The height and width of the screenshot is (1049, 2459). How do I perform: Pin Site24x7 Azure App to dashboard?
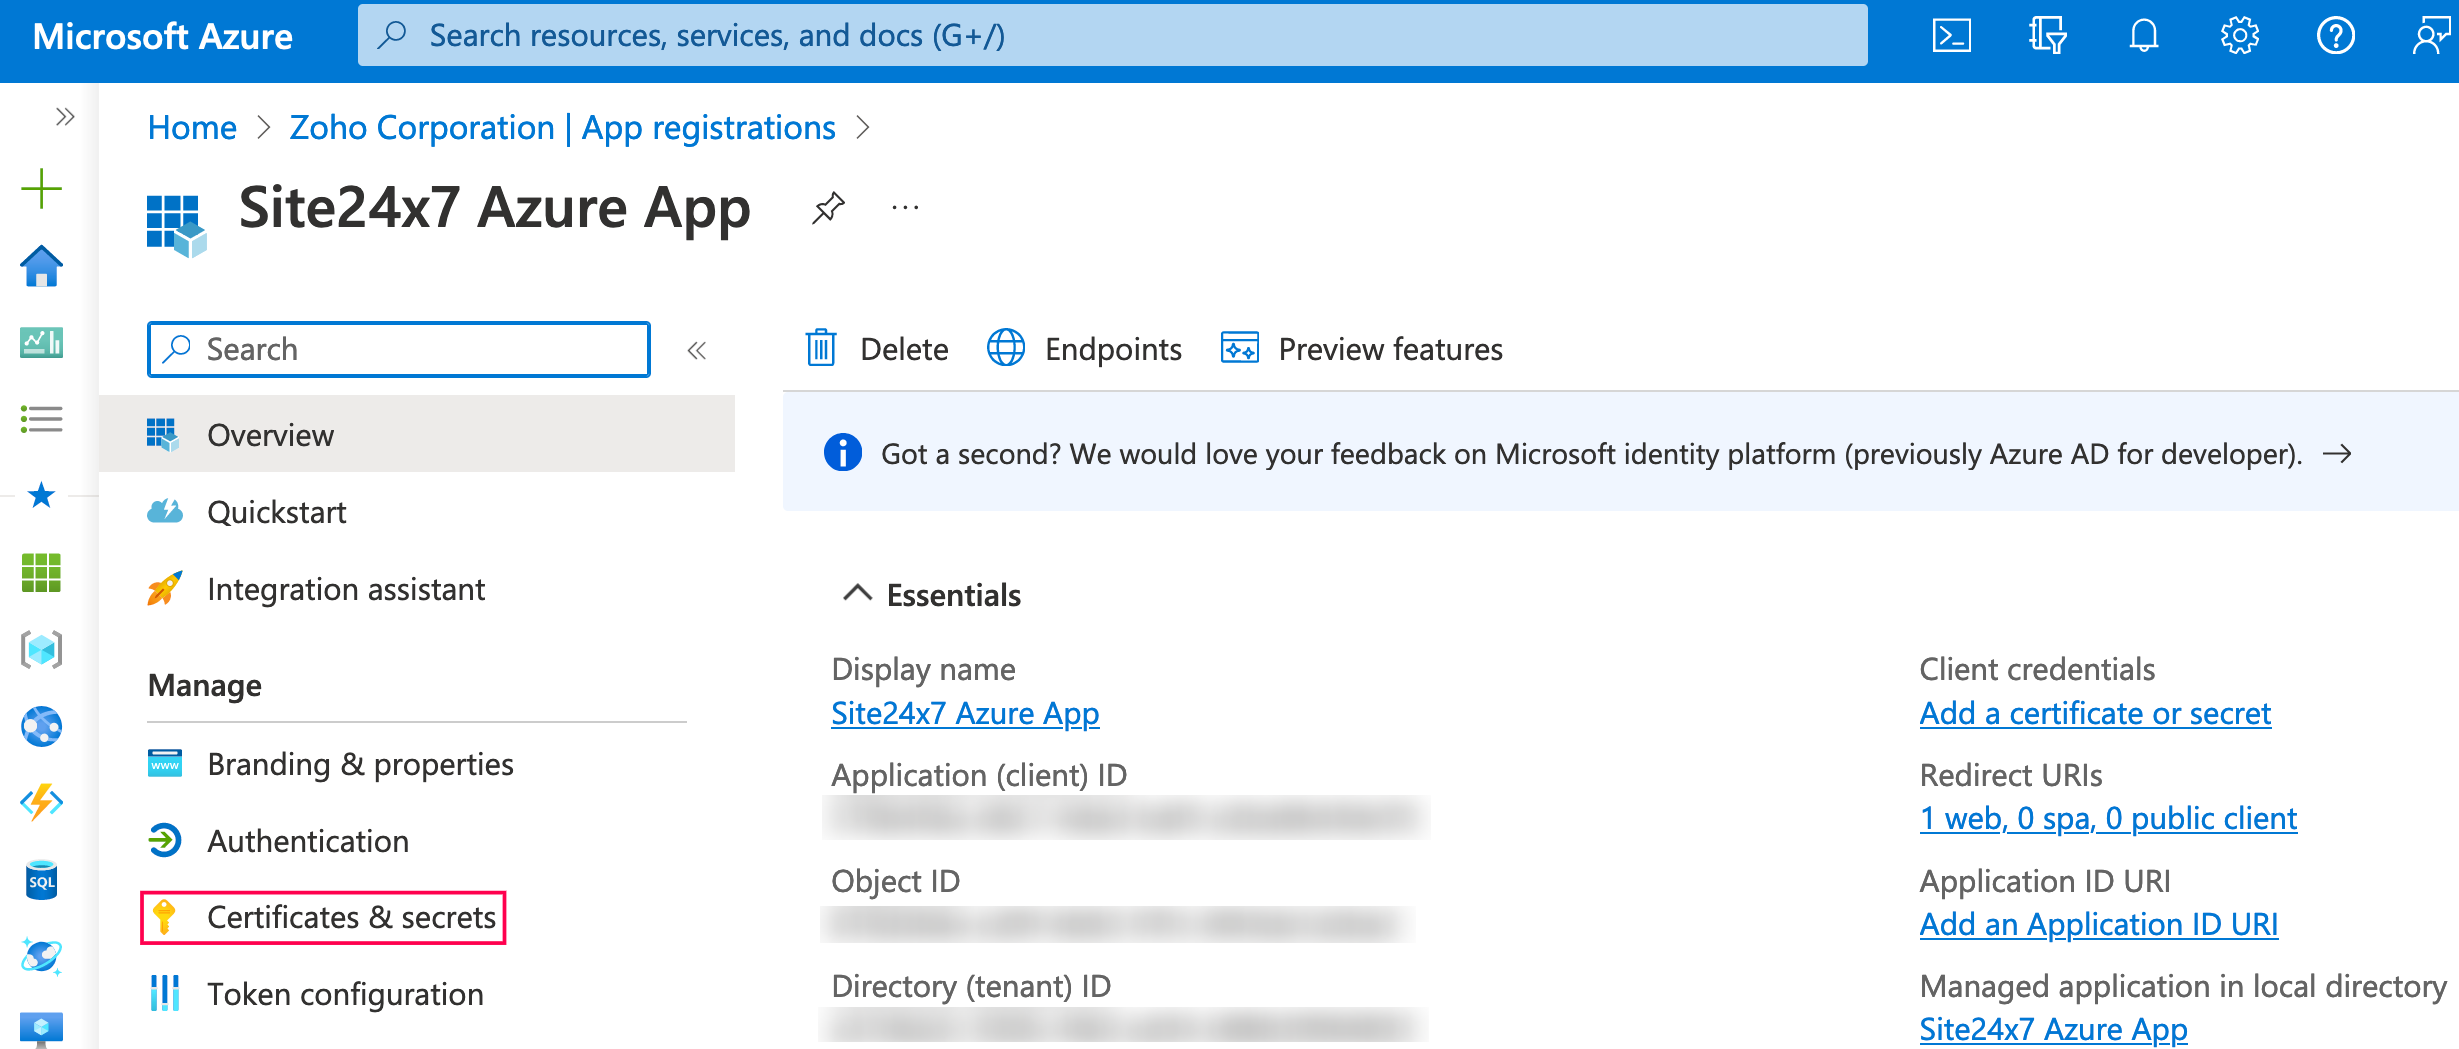[828, 208]
